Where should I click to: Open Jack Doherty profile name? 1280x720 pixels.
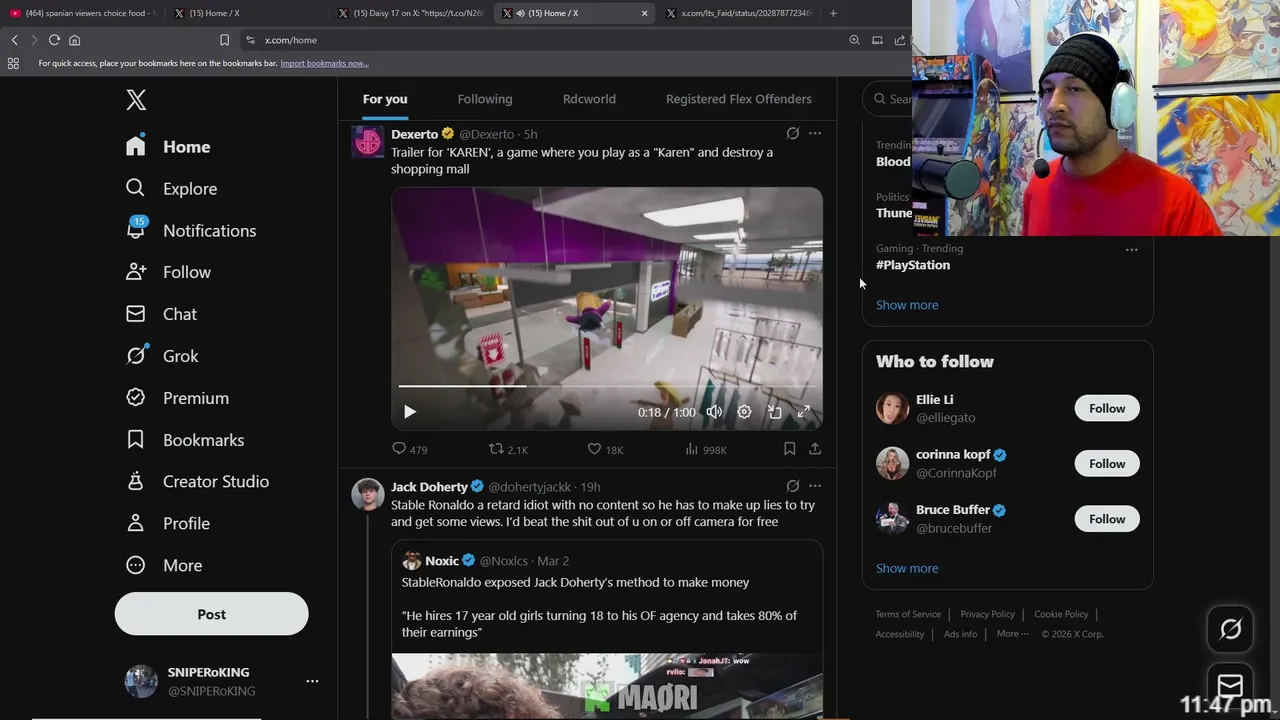click(x=429, y=486)
